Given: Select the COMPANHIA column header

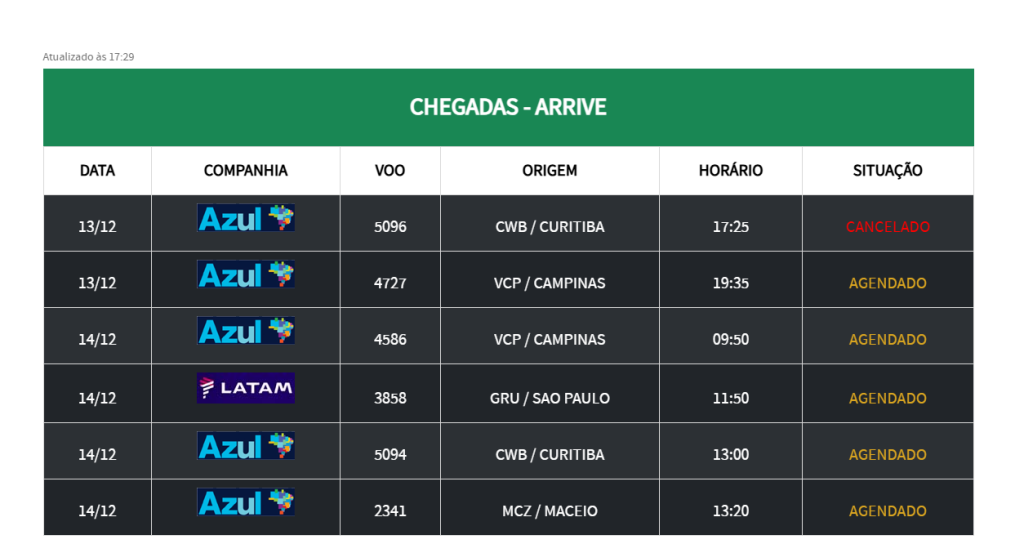Looking at the screenshot, I should tap(246, 170).
